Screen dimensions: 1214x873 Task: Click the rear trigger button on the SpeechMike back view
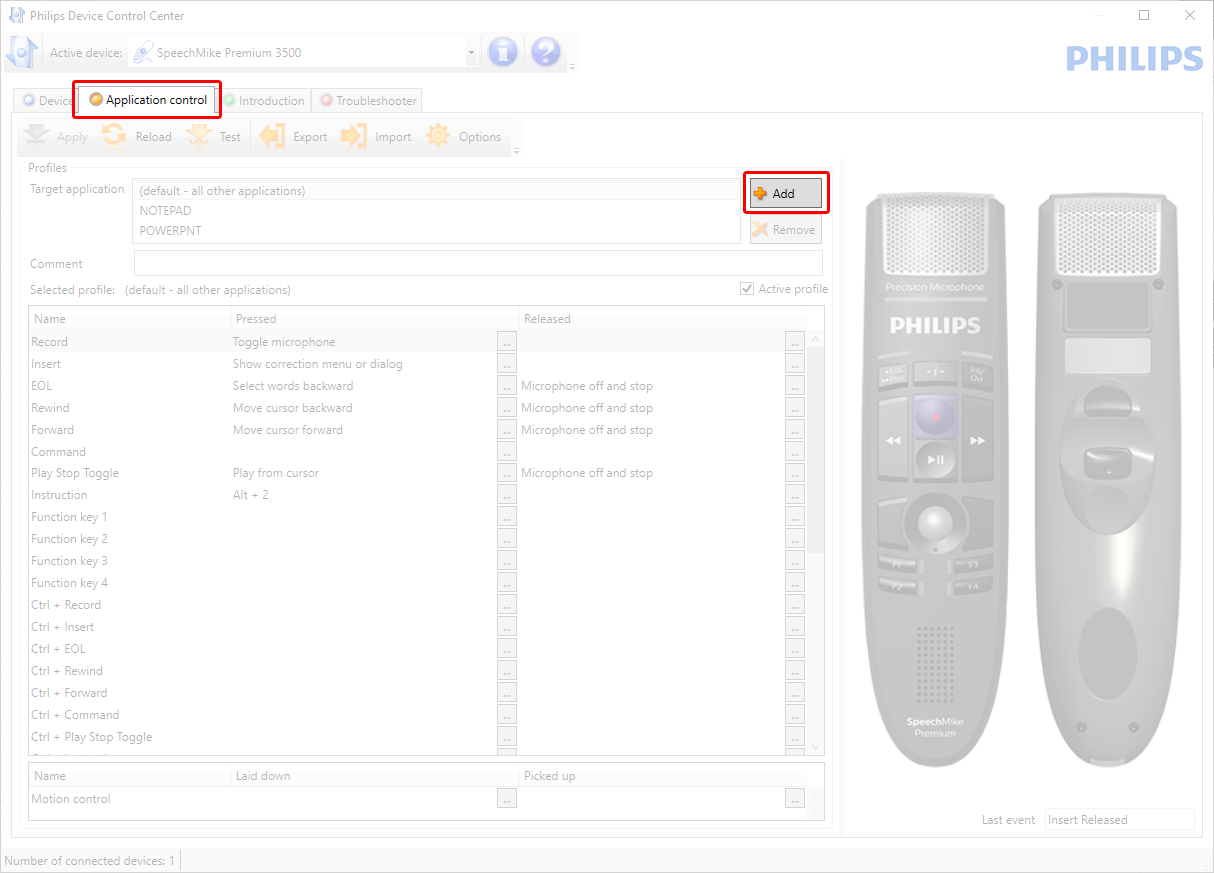1106,463
